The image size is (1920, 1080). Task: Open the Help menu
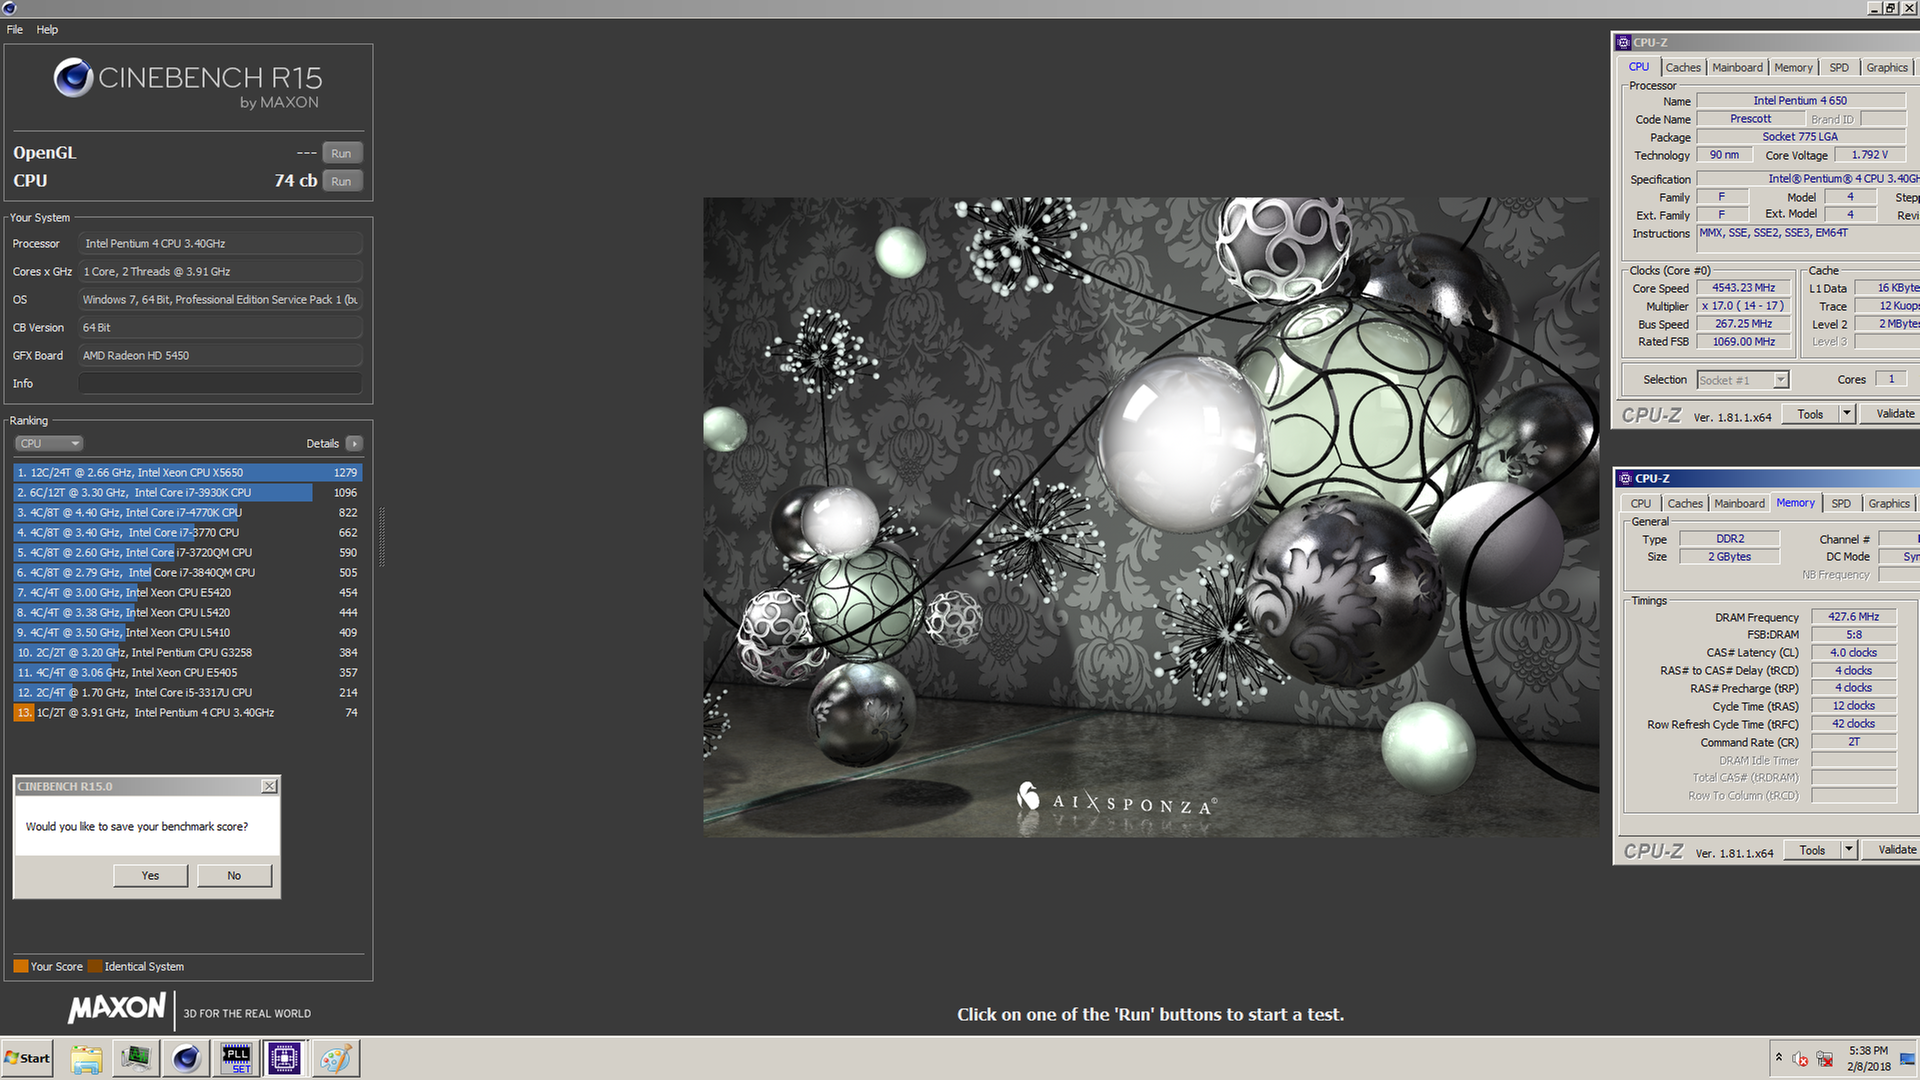47,29
